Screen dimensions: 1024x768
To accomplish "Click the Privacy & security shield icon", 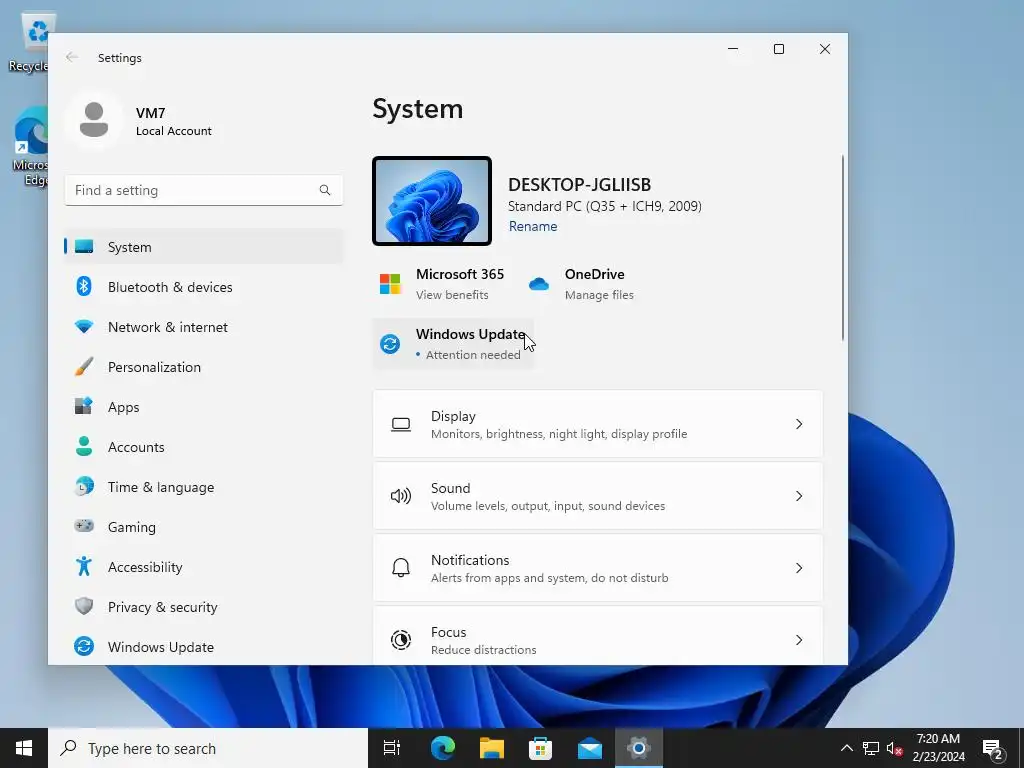I will [x=84, y=607].
